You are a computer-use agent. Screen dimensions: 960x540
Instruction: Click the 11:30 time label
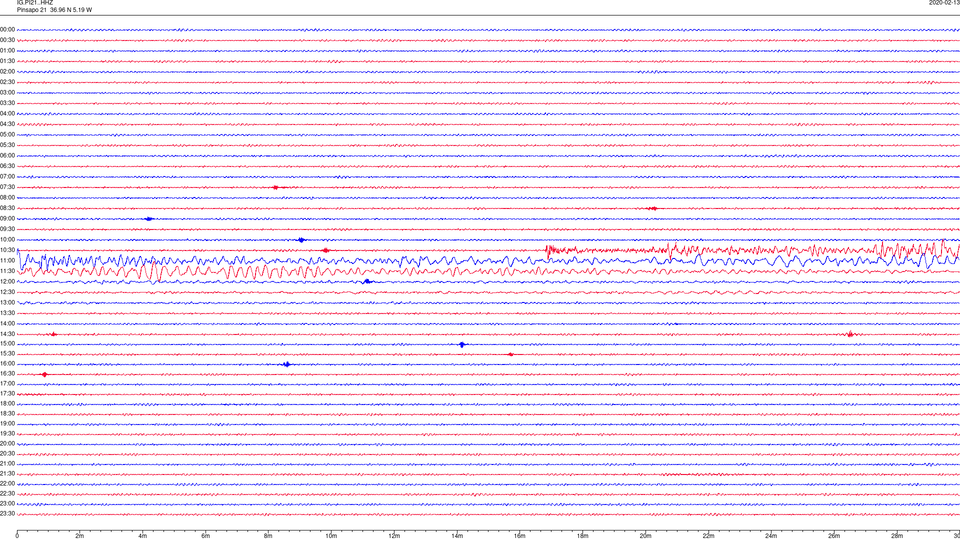click(x=7, y=271)
